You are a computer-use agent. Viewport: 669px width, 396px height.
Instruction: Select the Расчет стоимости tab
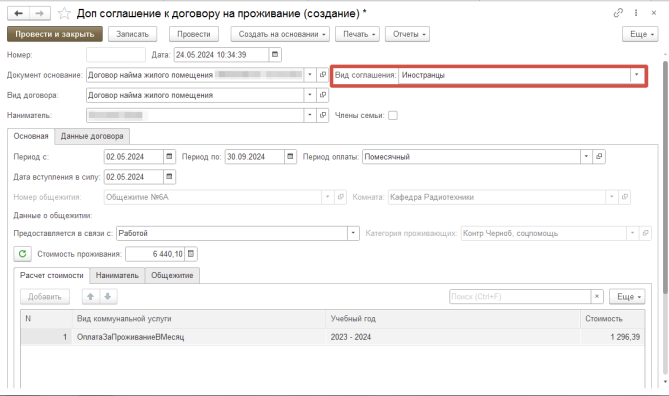coord(52,276)
